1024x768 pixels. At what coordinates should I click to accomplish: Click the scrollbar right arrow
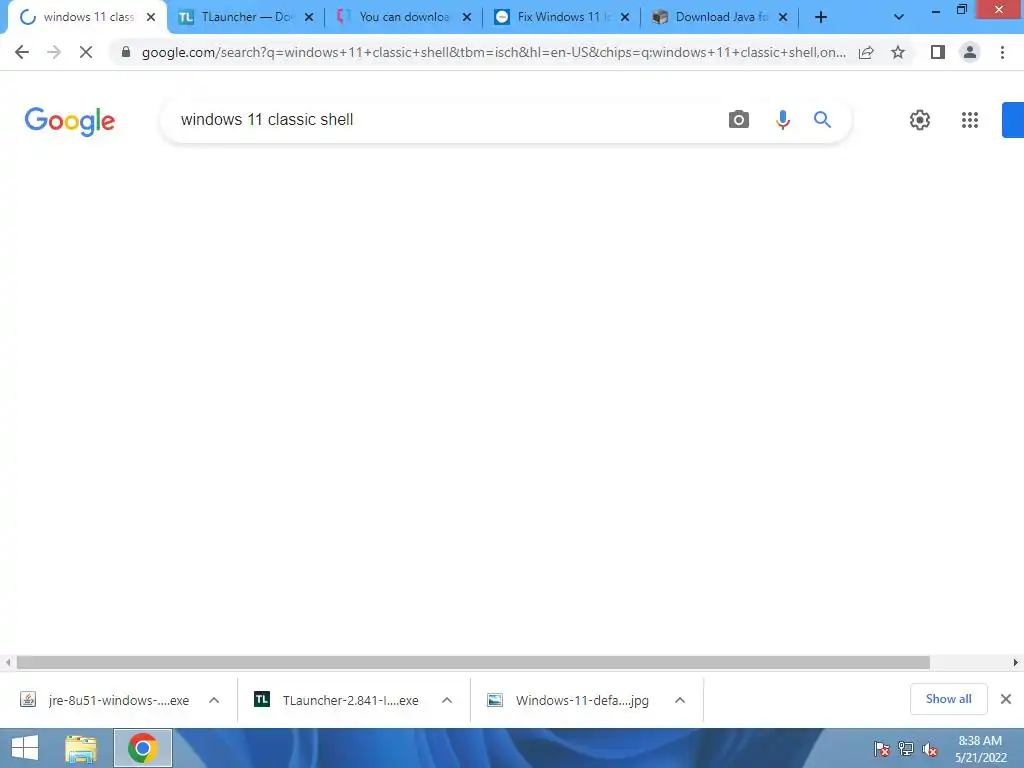point(1016,662)
